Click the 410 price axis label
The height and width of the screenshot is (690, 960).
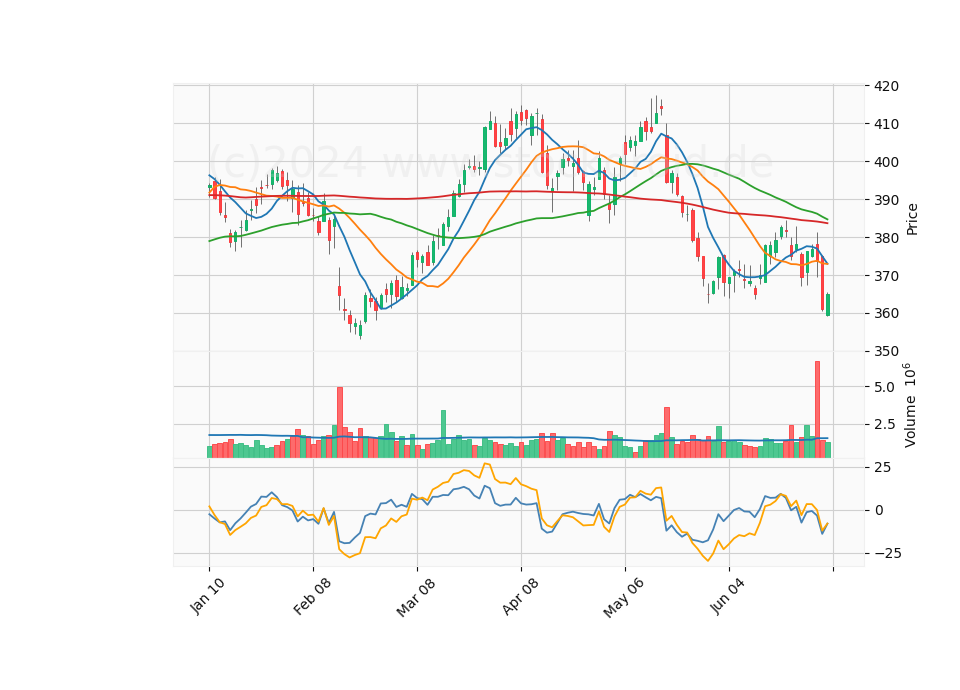tap(886, 124)
